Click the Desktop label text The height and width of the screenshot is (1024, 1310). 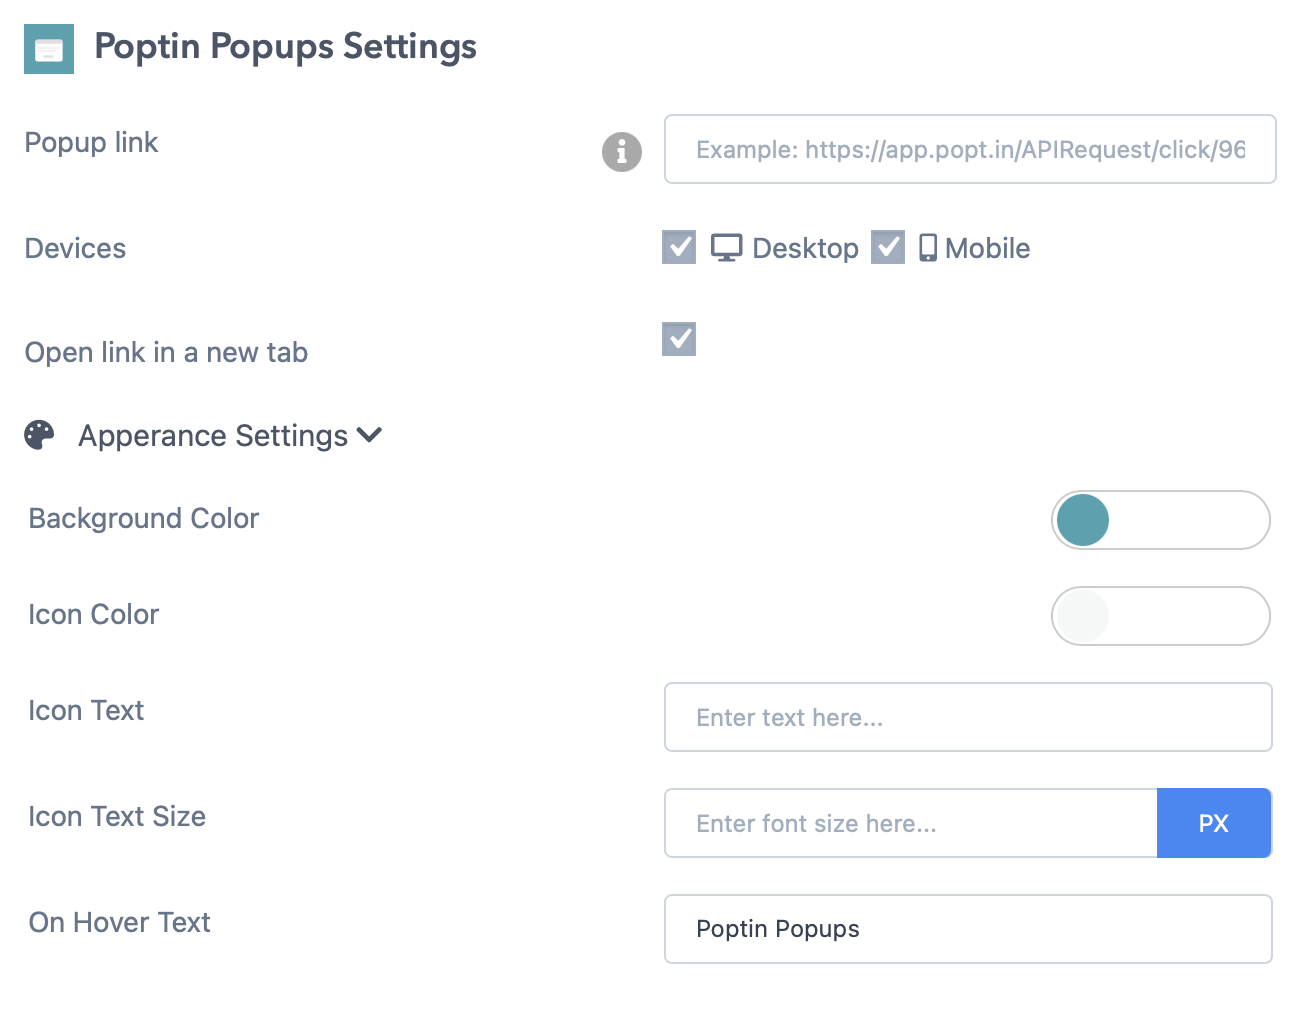tap(805, 248)
